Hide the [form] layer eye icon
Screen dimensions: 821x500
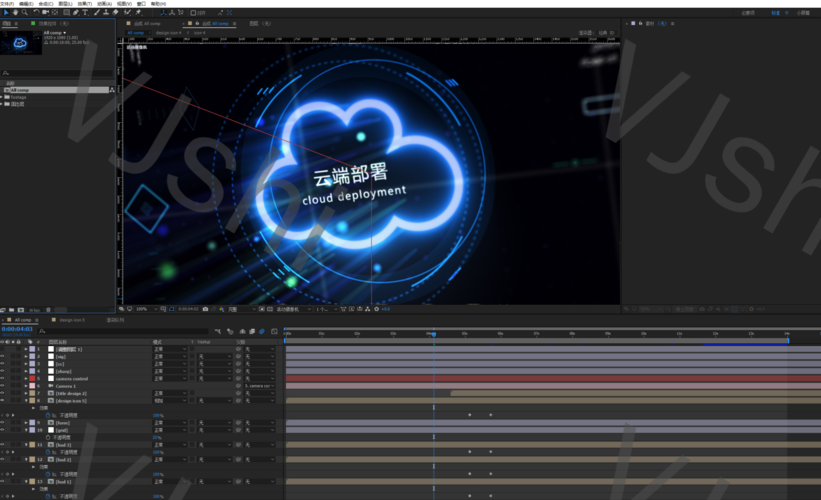3,422
